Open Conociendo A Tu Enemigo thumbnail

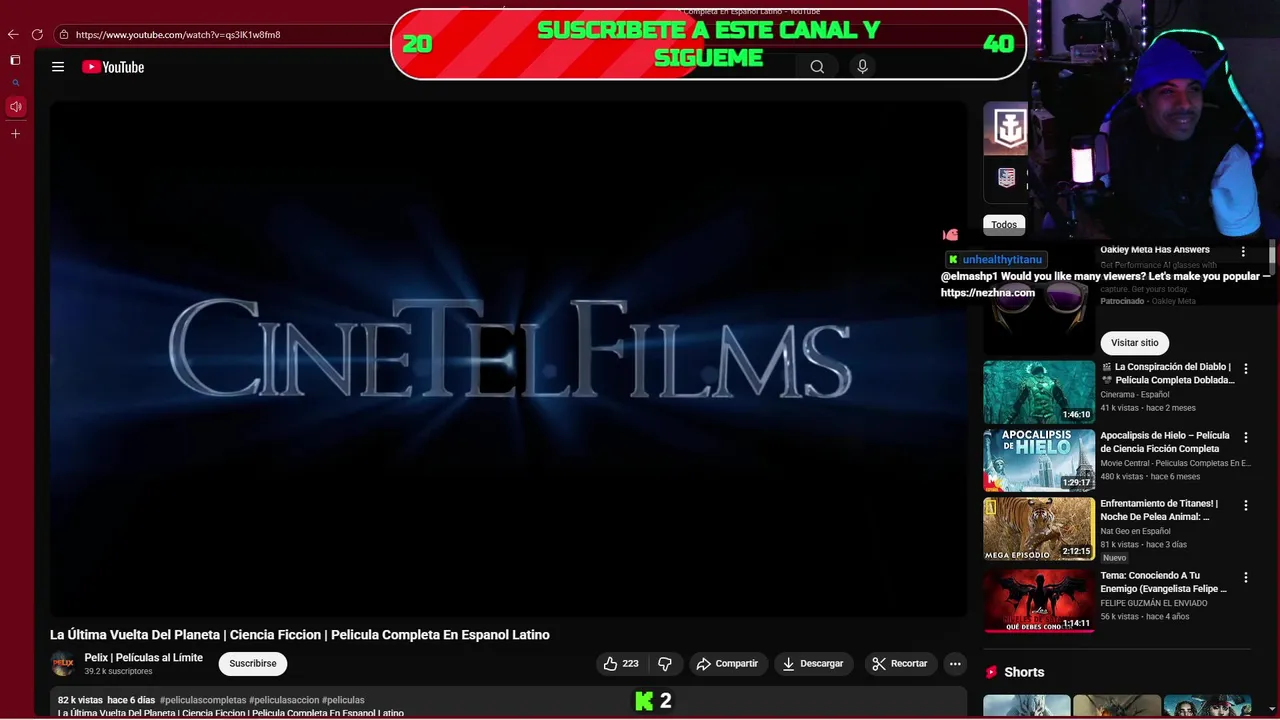coord(1039,601)
